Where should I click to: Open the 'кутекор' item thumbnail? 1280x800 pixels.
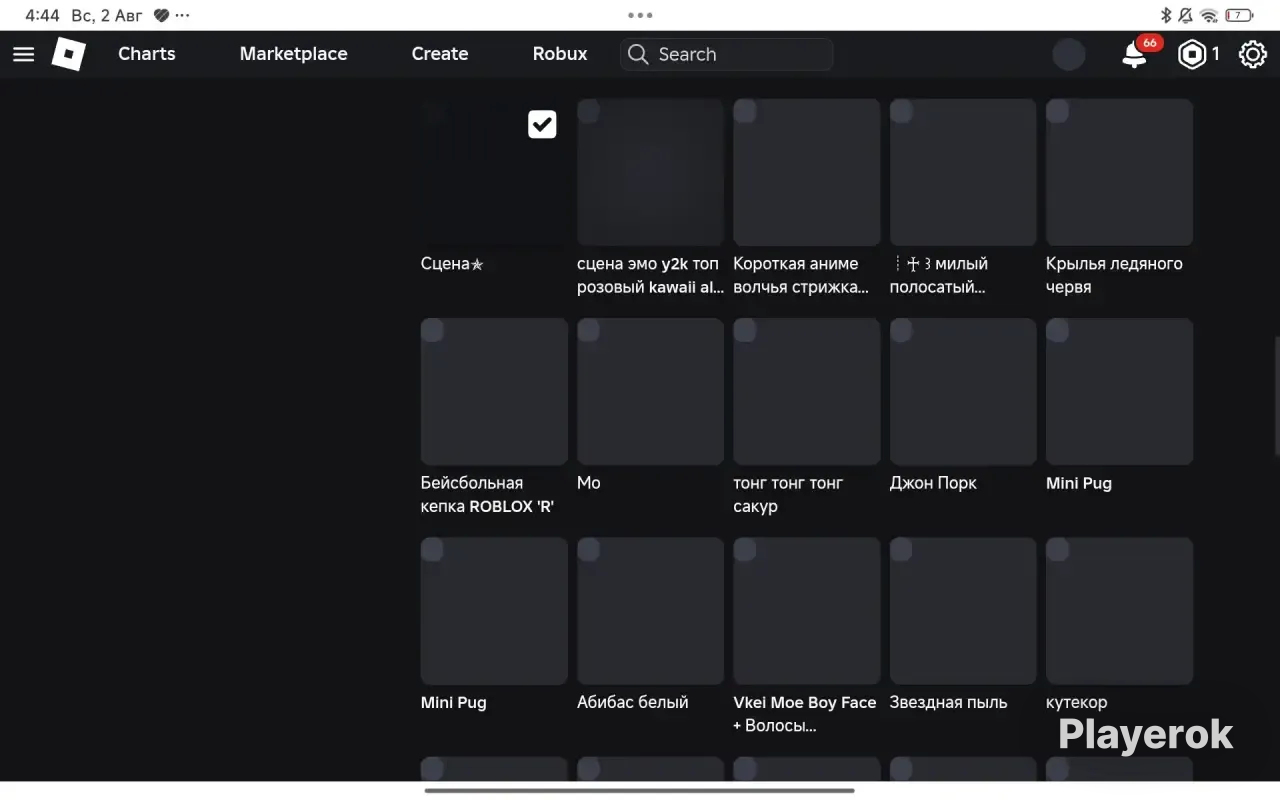[x=1120, y=611]
